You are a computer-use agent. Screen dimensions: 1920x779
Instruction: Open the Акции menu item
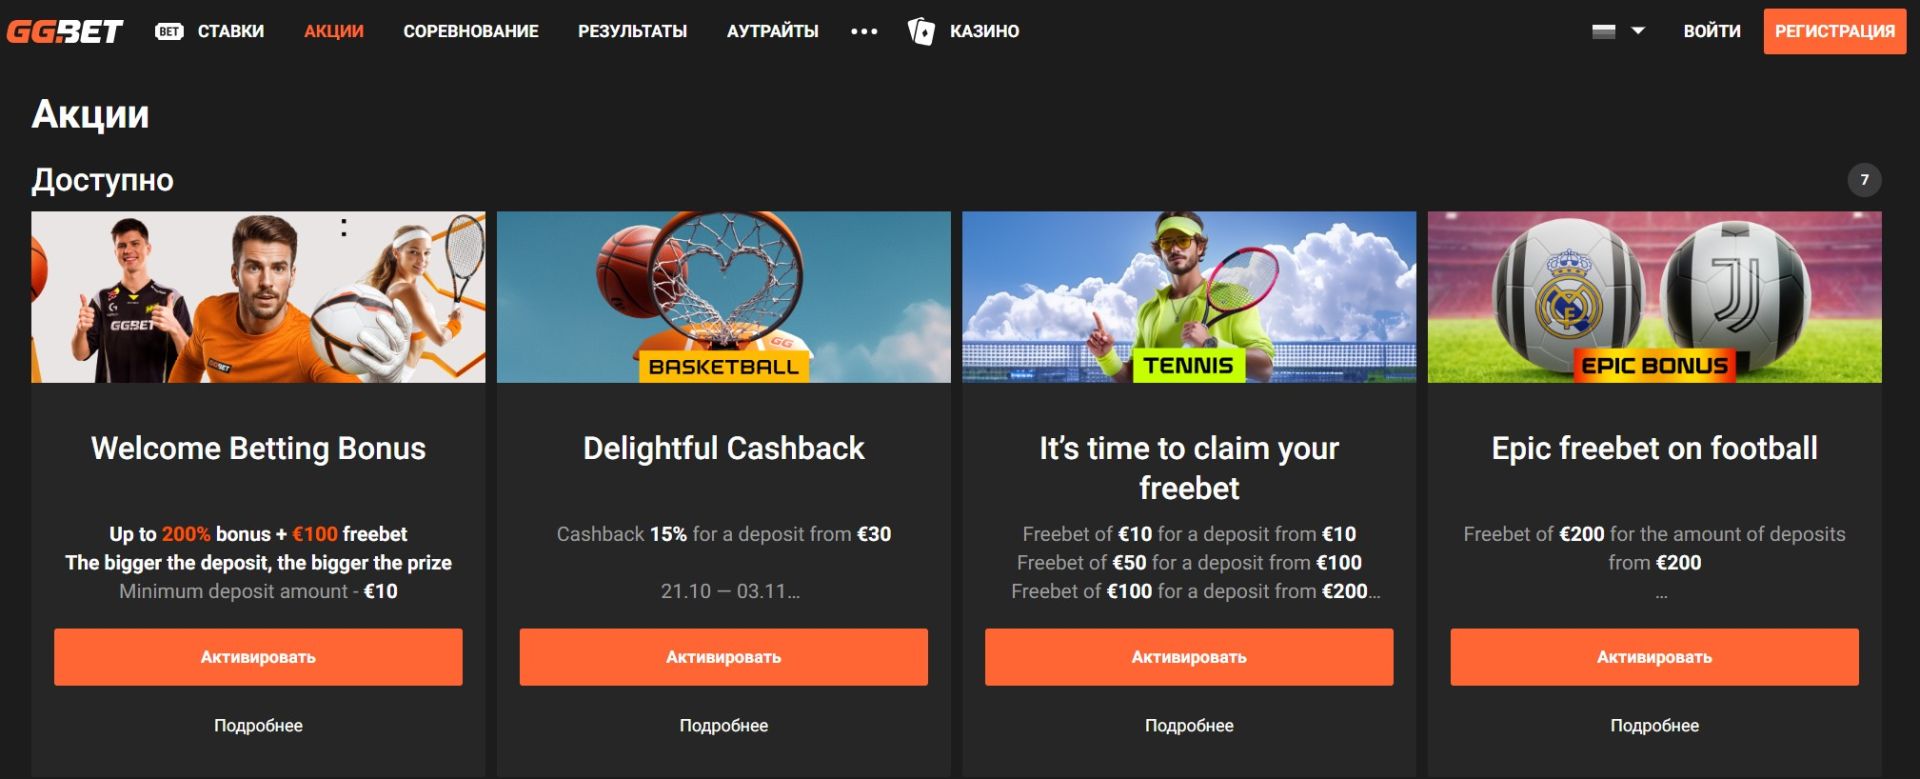point(334,31)
